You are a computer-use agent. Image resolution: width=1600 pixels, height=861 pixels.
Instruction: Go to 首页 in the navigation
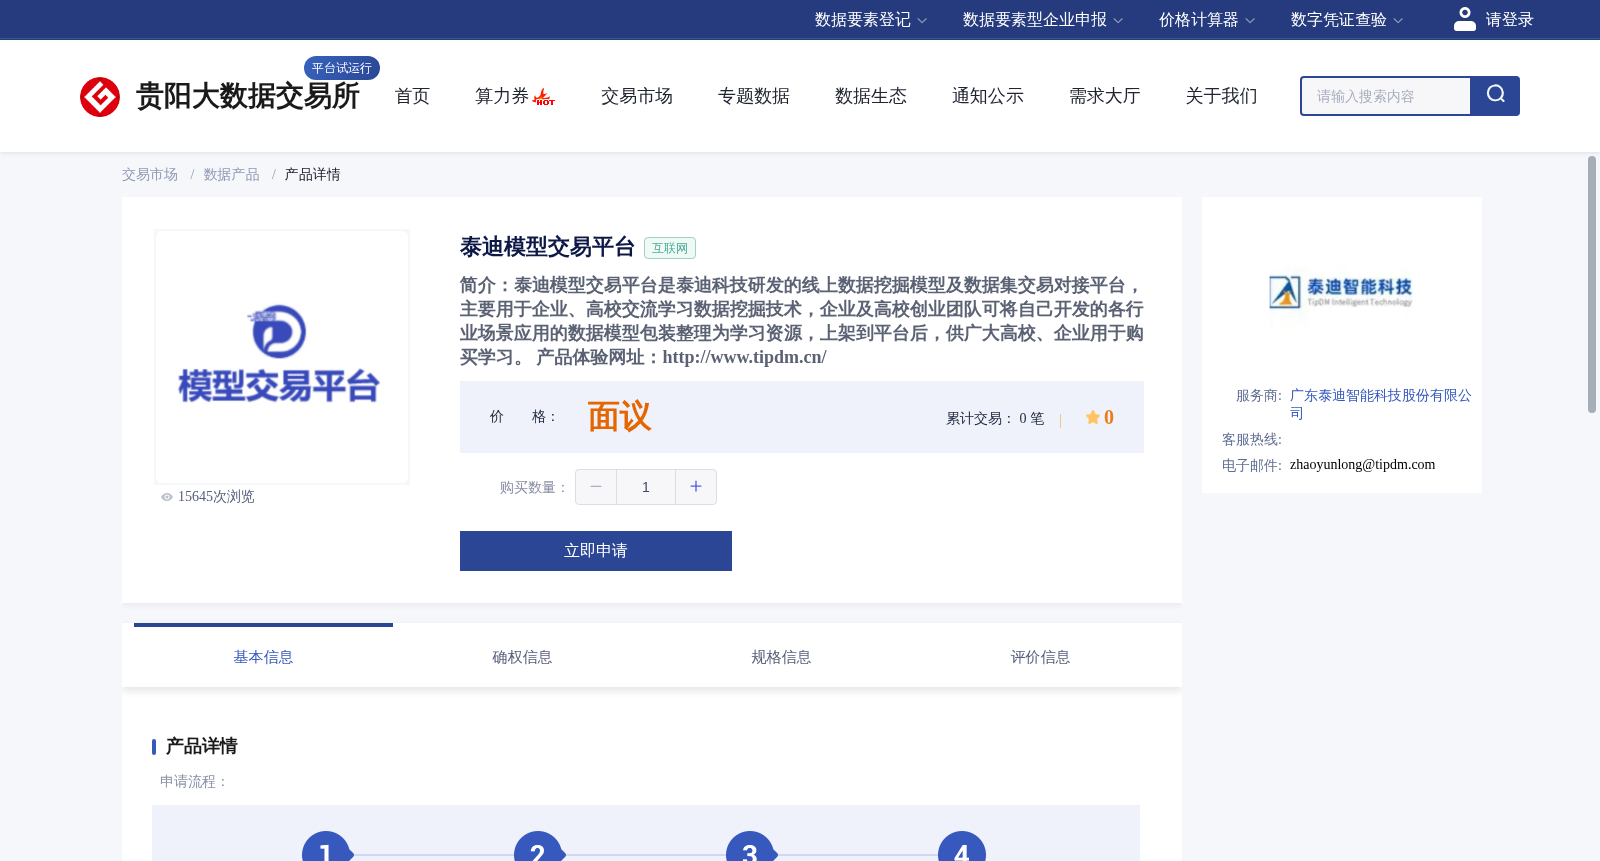click(412, 96)
